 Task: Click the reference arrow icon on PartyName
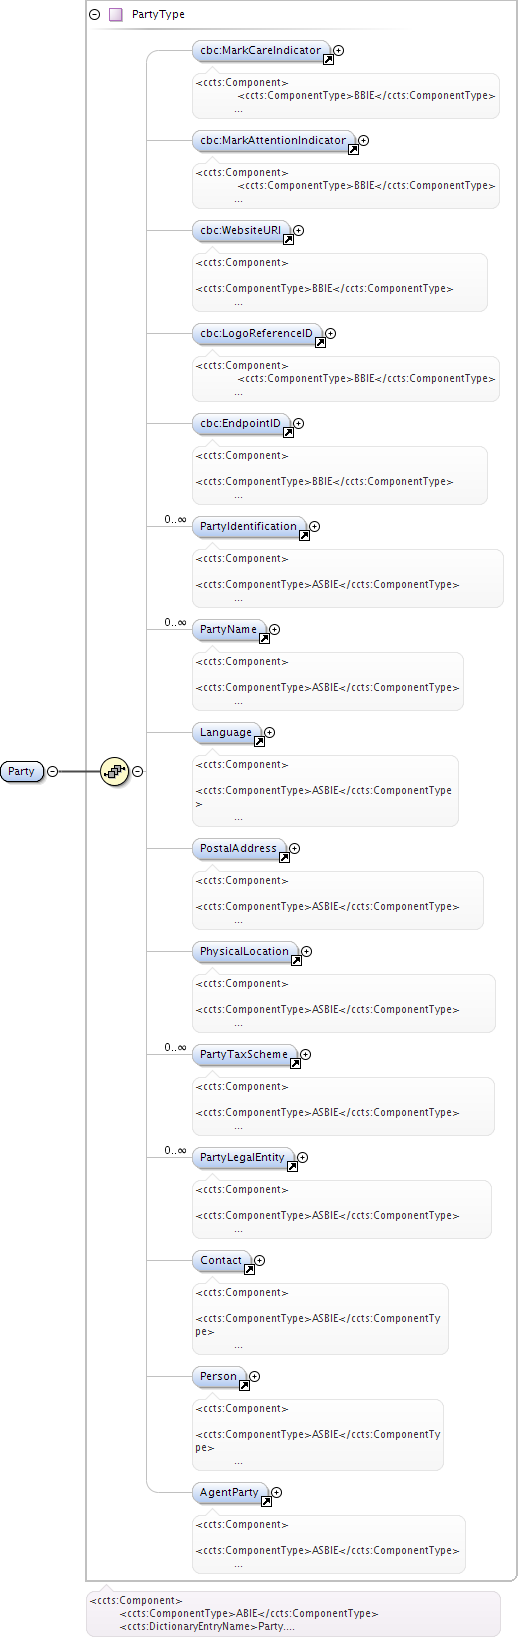(264, 639)
